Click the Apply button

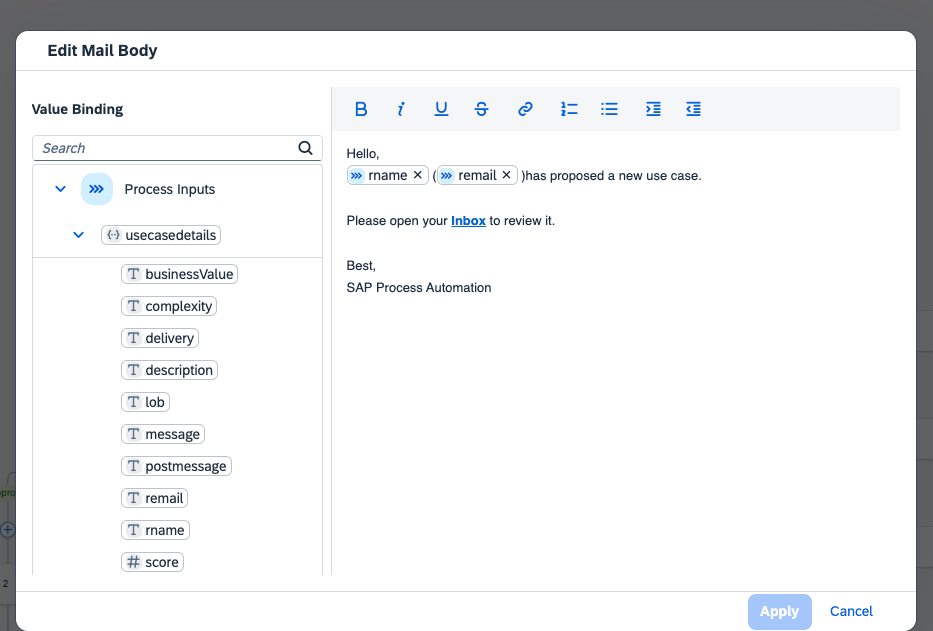779,611
